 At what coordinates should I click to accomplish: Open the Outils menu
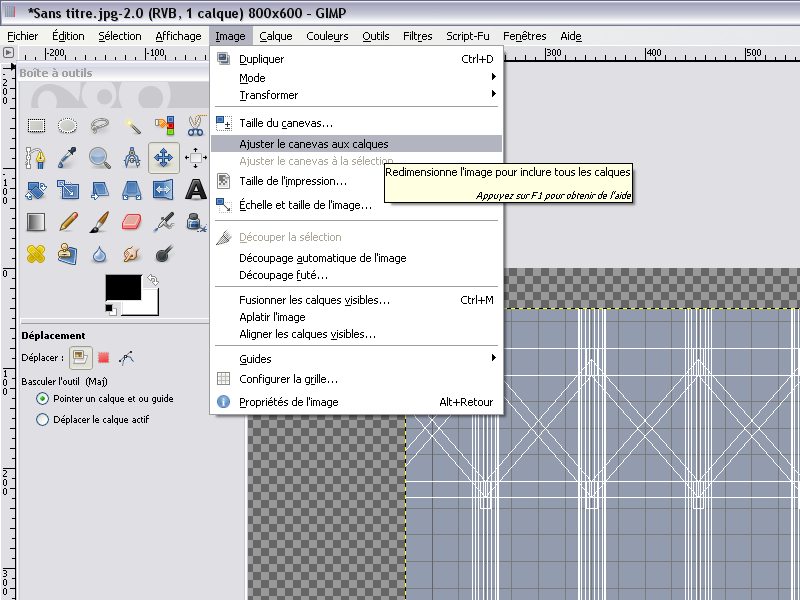coord(376,36)
